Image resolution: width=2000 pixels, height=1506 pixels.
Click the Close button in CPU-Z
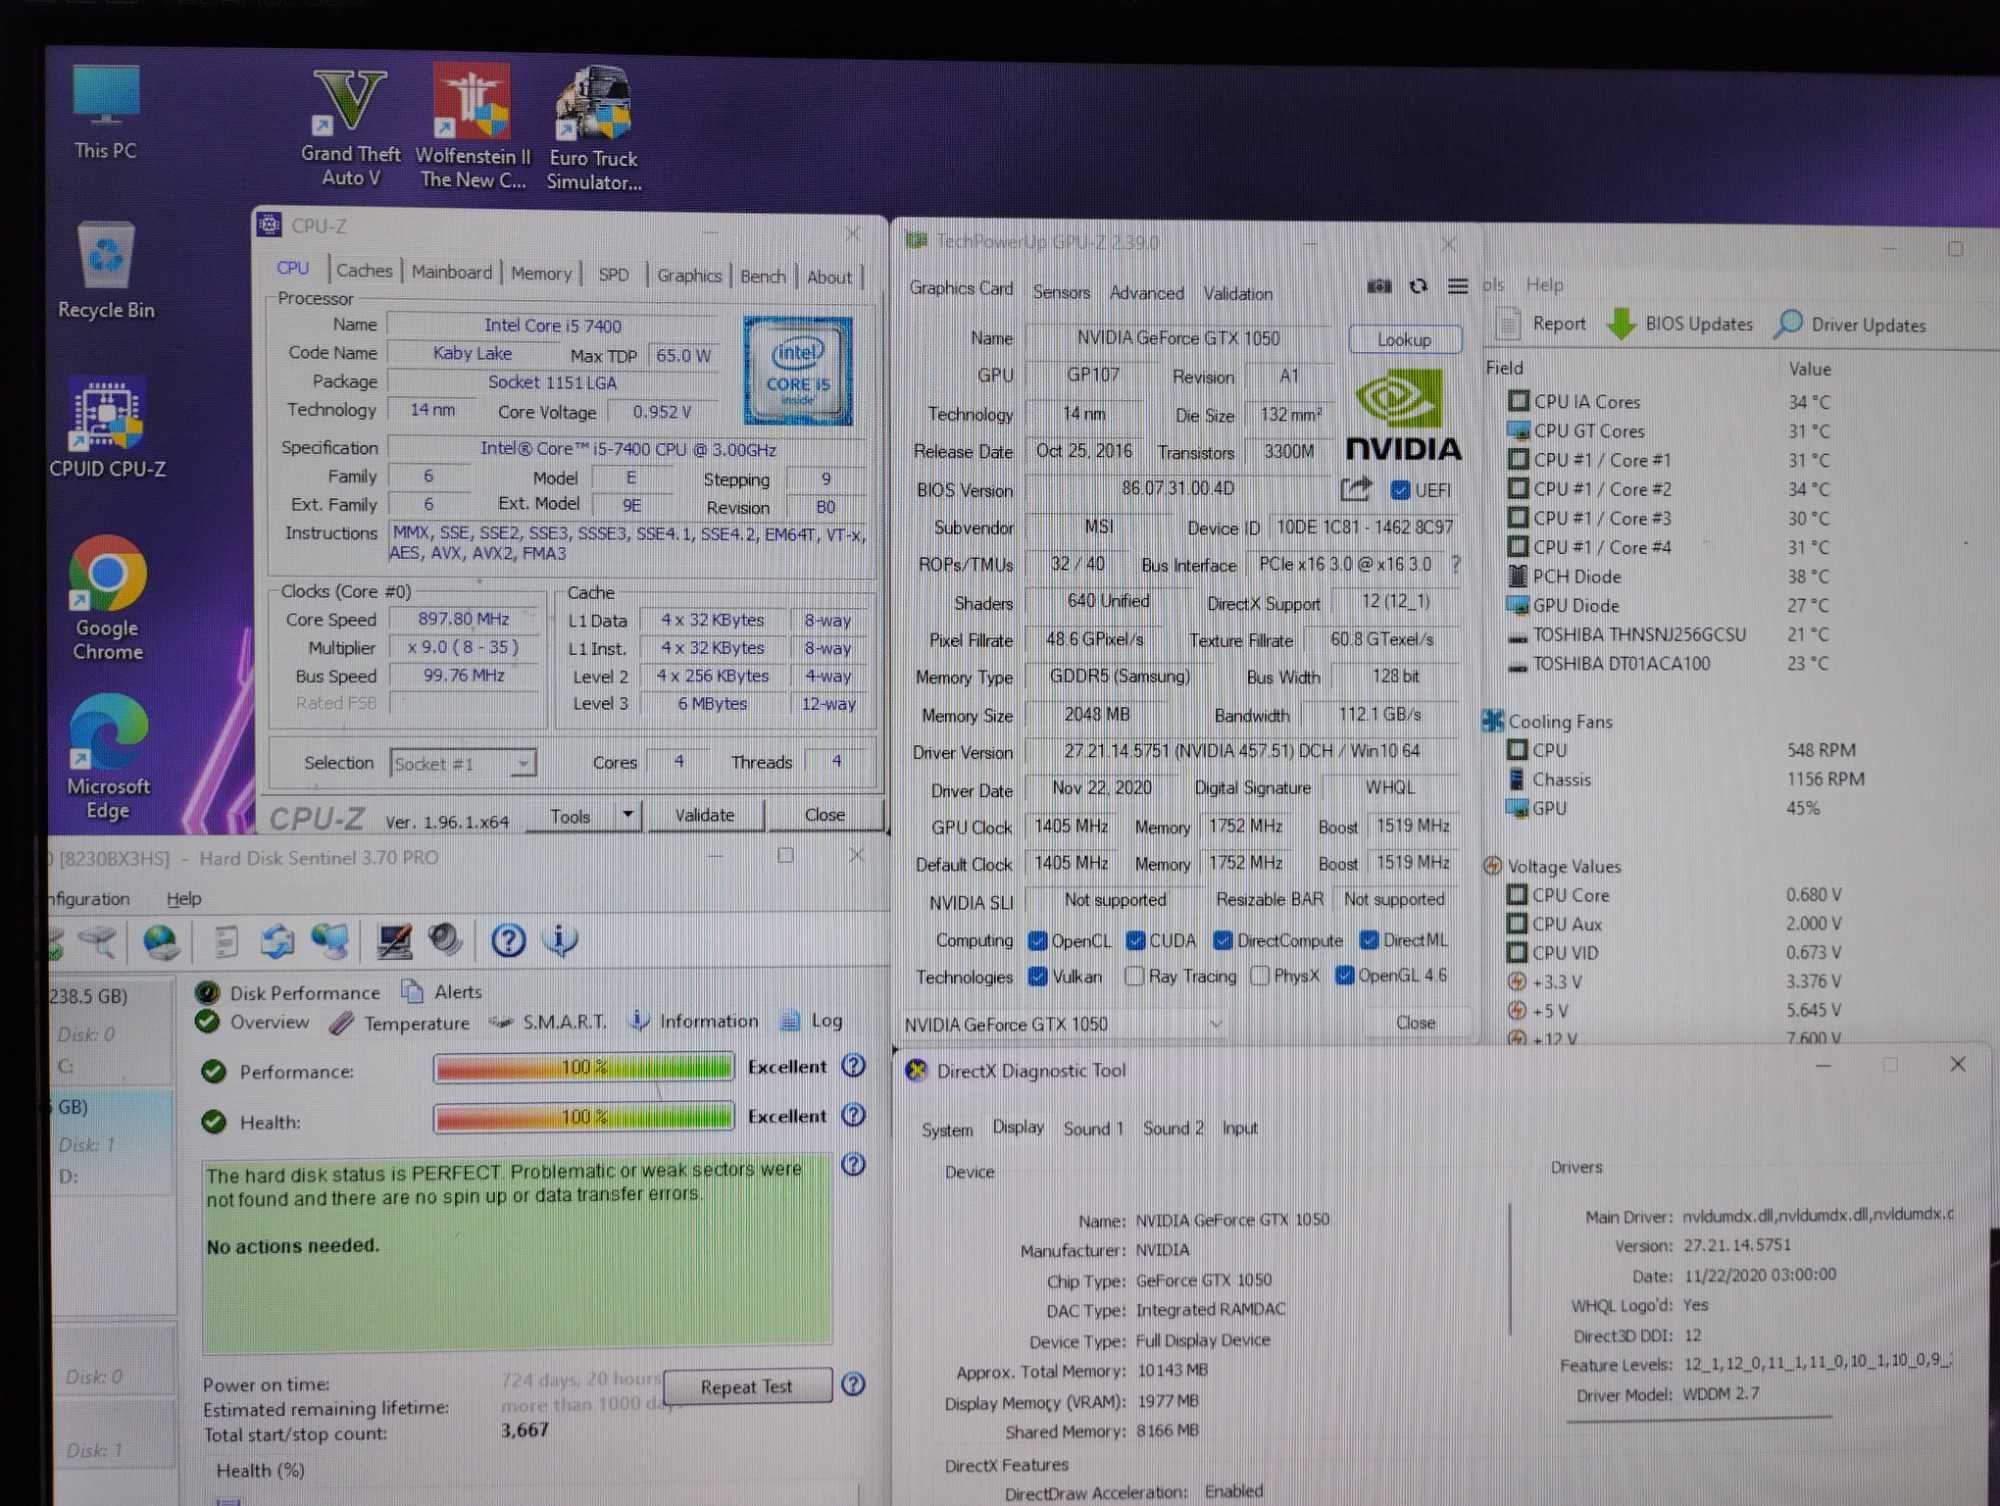(825, 815)
